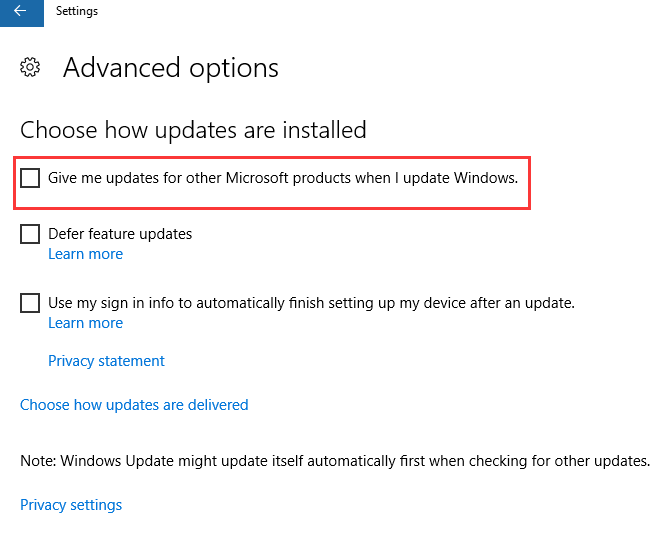Tick the Defer feature updates checkbox

coord(30,234)
